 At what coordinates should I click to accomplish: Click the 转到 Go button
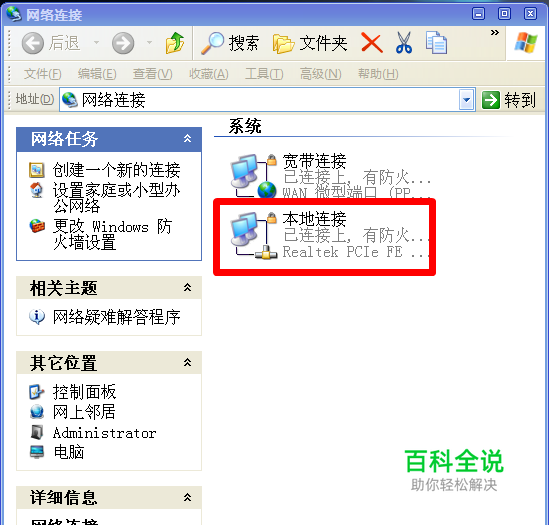(x=508, y=100)
